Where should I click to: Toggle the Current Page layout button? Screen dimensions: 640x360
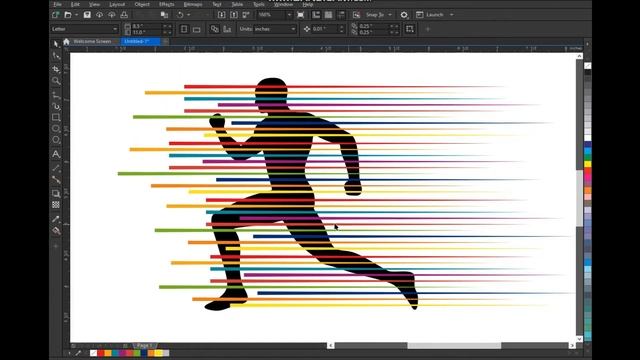point(227,29)
